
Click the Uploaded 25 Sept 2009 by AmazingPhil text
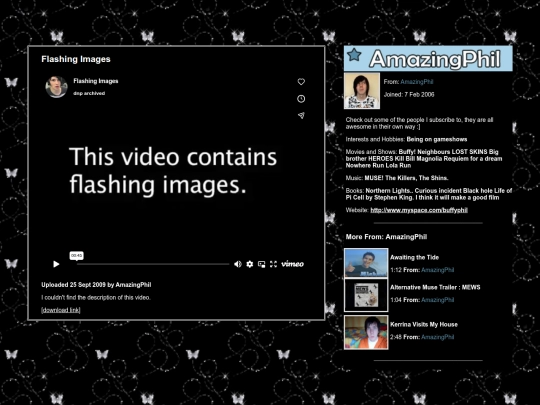[96, 285]
